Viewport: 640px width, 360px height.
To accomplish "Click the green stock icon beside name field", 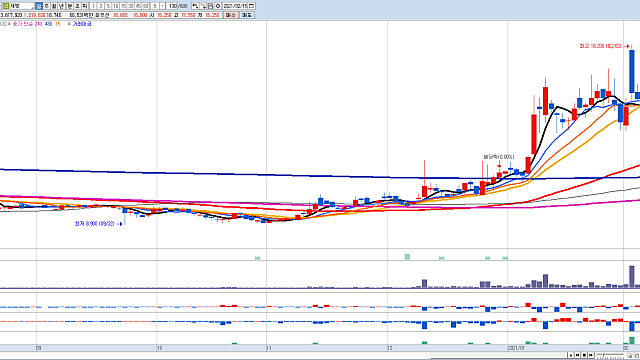I will coord(6,6).
